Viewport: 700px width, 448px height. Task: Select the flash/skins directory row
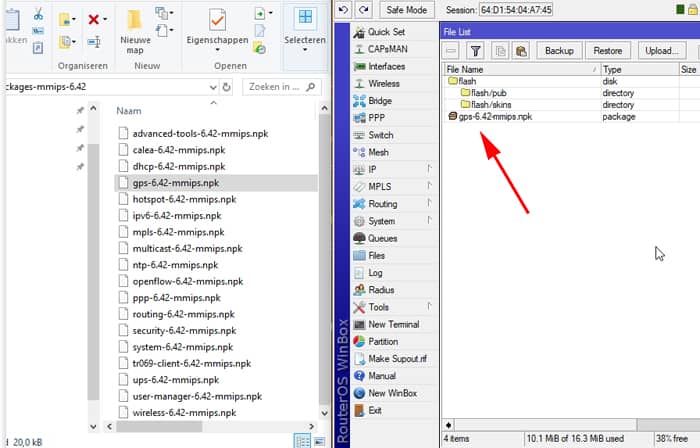(571, 104)
